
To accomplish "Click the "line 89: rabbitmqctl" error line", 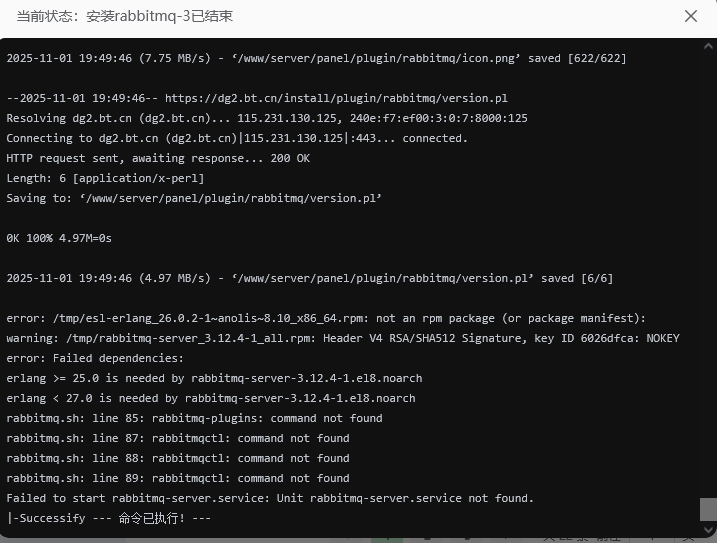I will tap(178, 478).
